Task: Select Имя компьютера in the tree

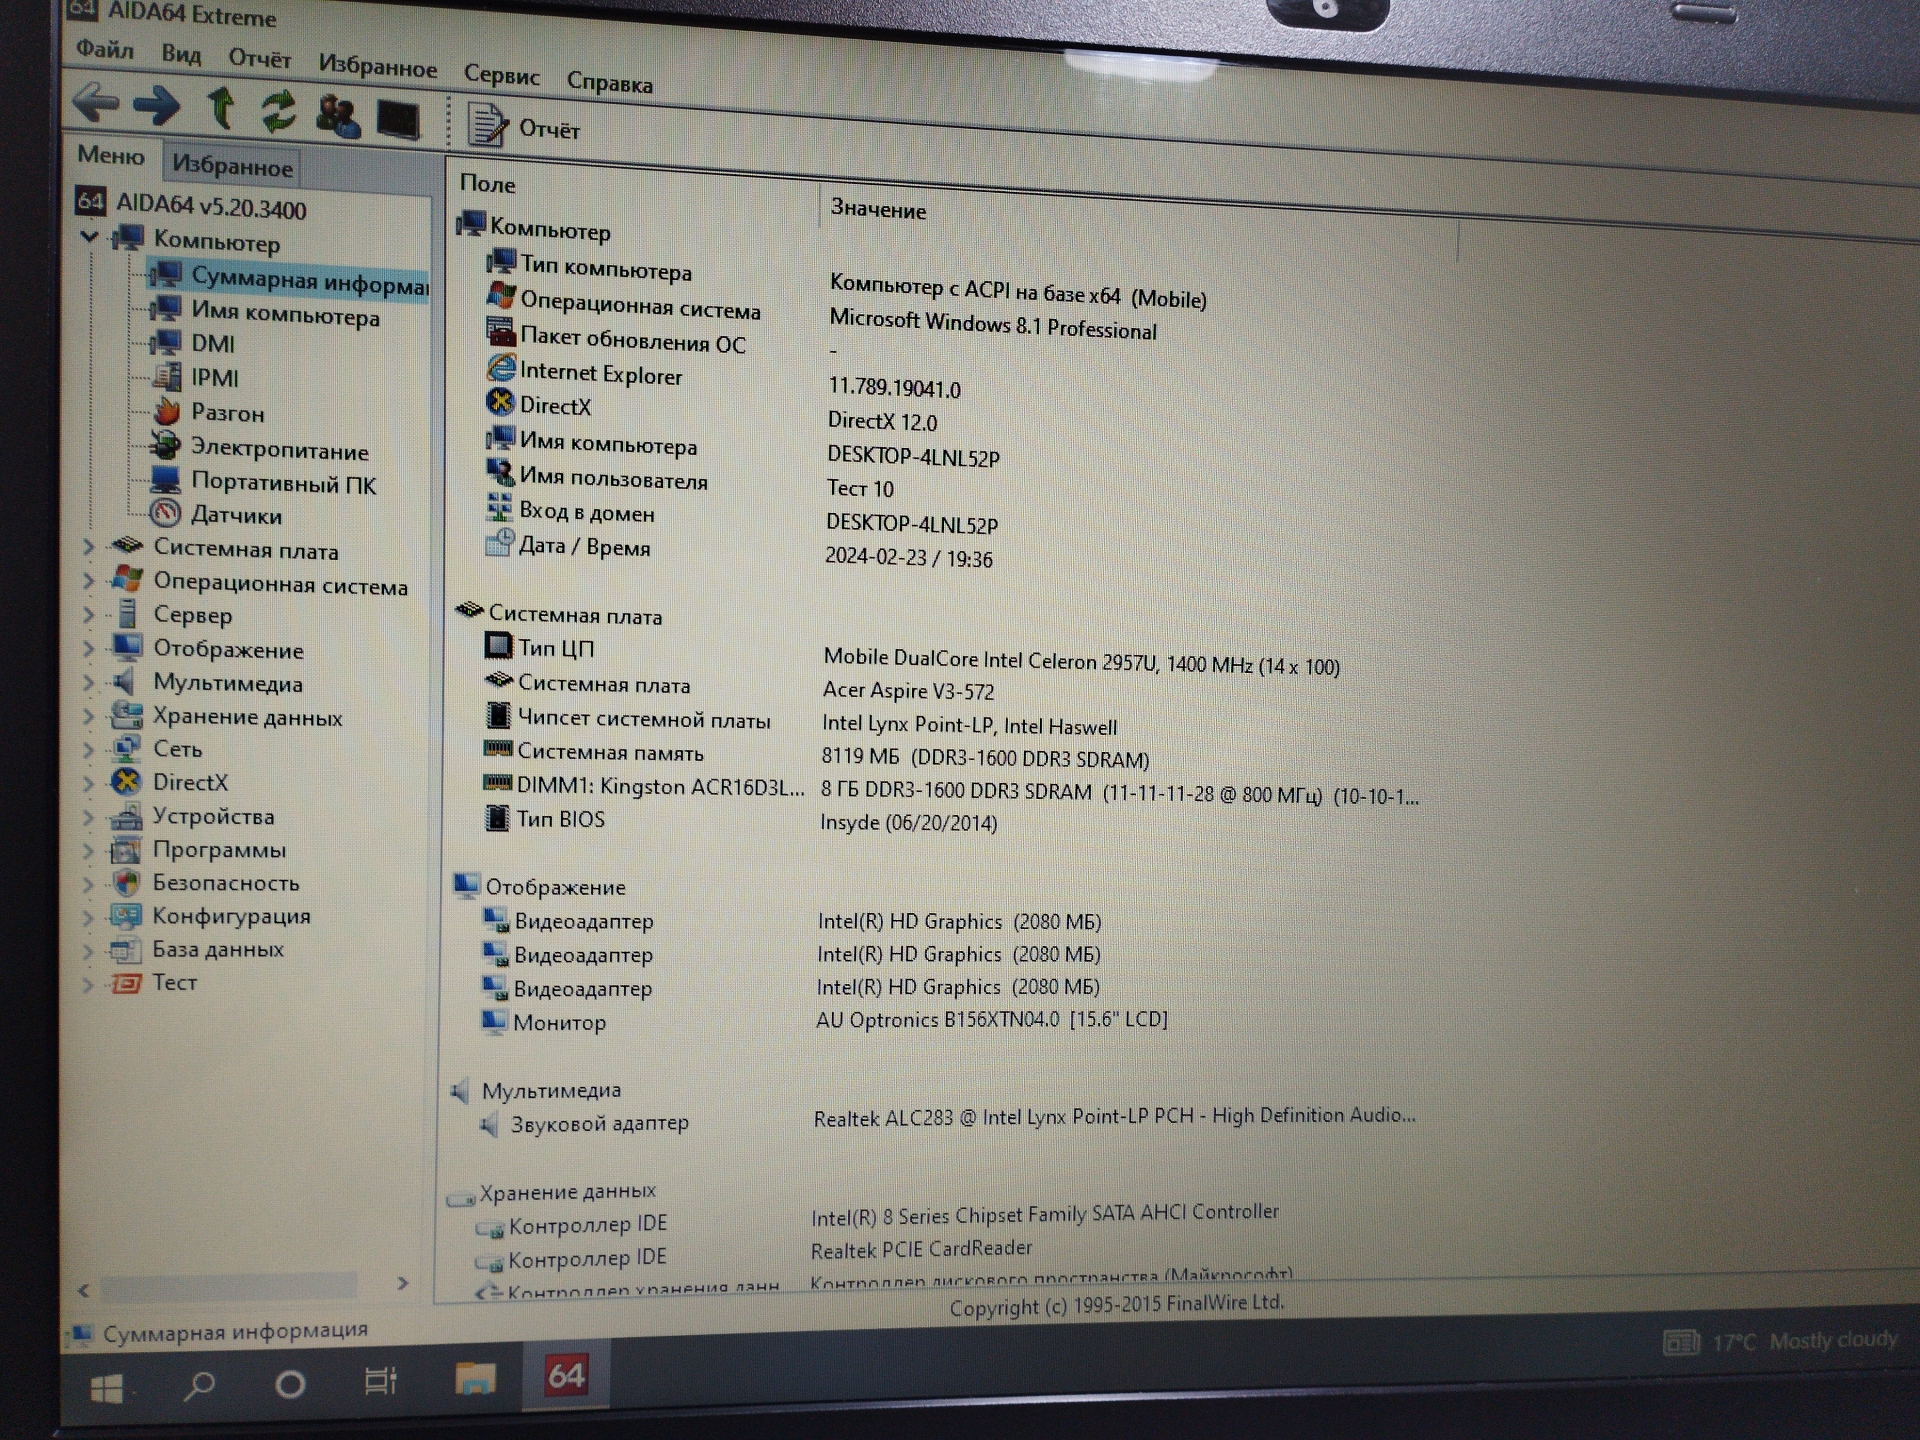Action: click(285, 314)
